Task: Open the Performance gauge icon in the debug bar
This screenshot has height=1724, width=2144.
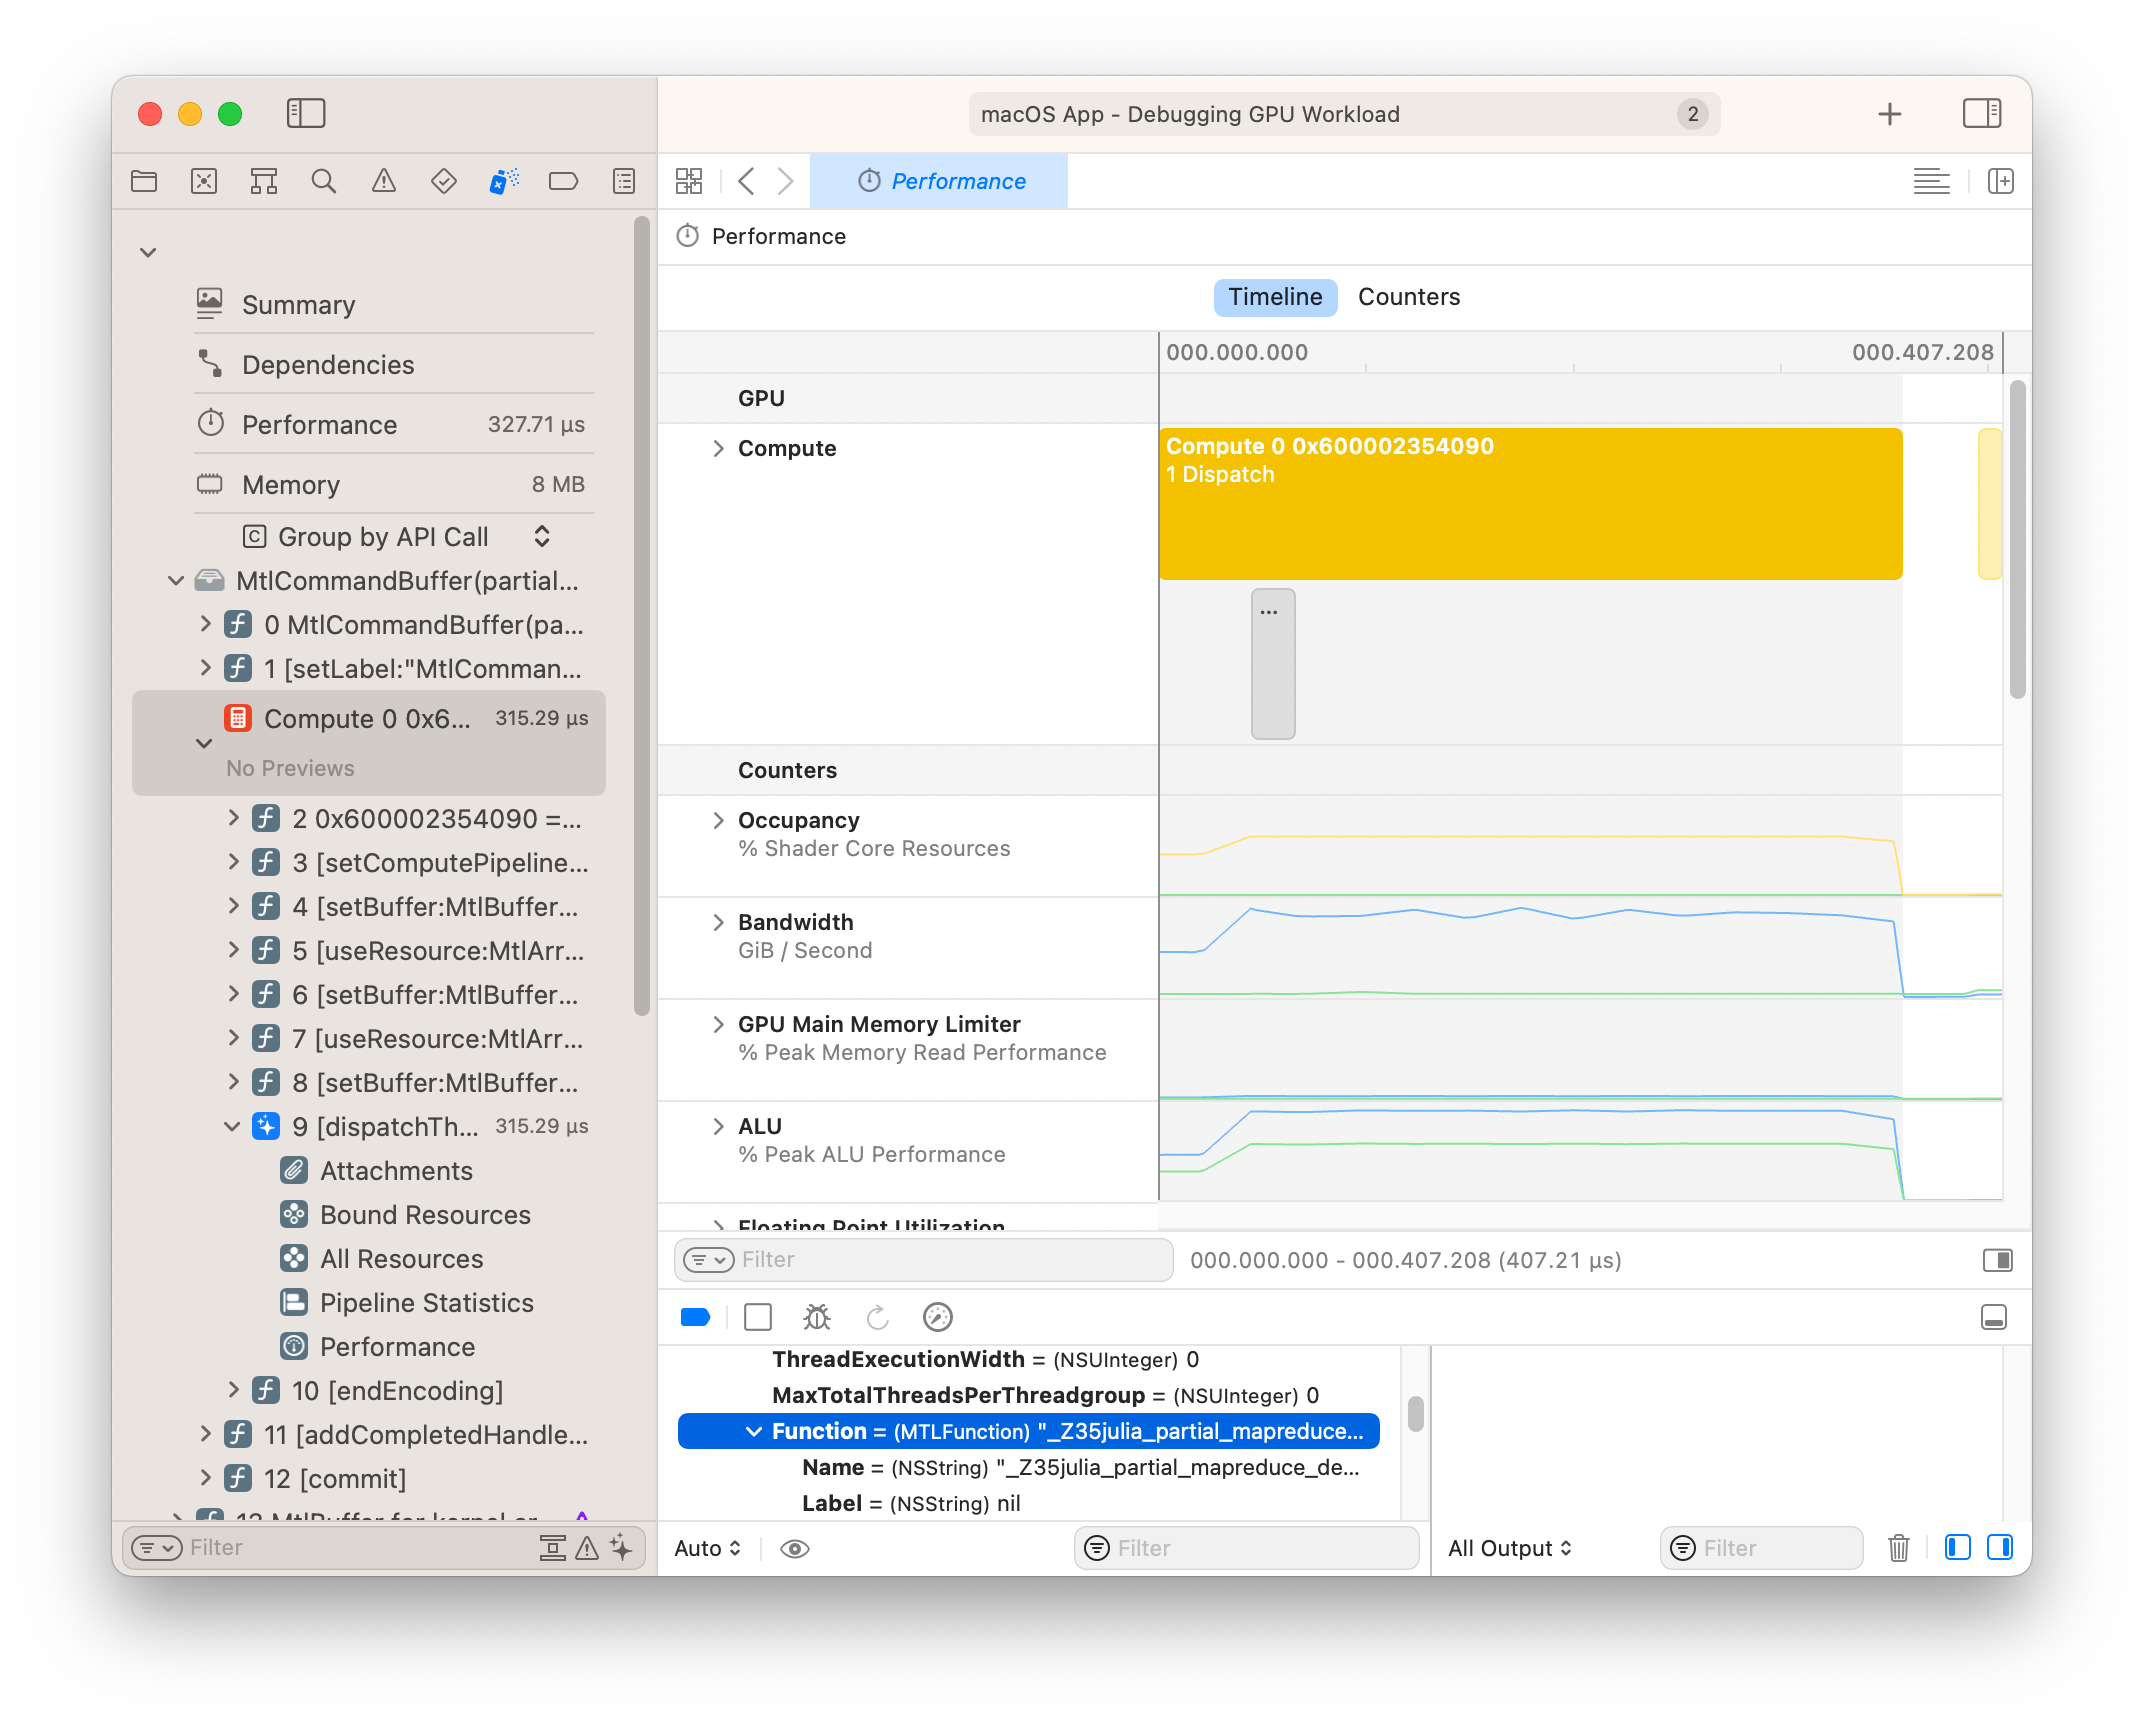Action: click(937, 1317)
